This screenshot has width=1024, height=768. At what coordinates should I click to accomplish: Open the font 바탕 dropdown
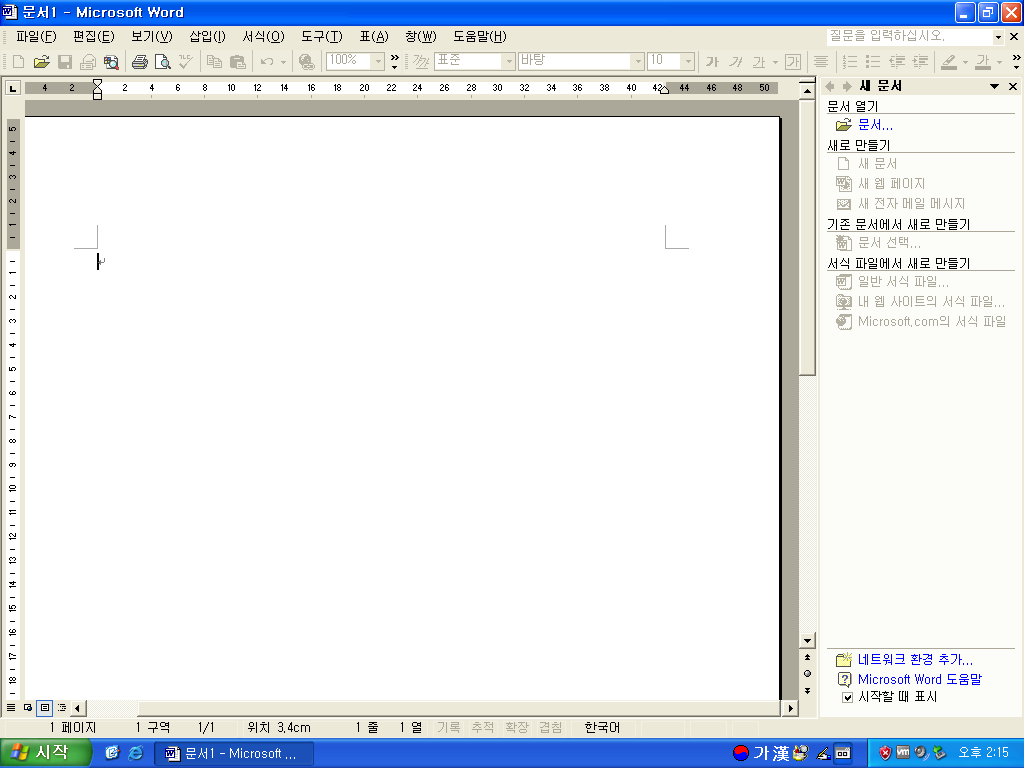(x=638, y=61)
